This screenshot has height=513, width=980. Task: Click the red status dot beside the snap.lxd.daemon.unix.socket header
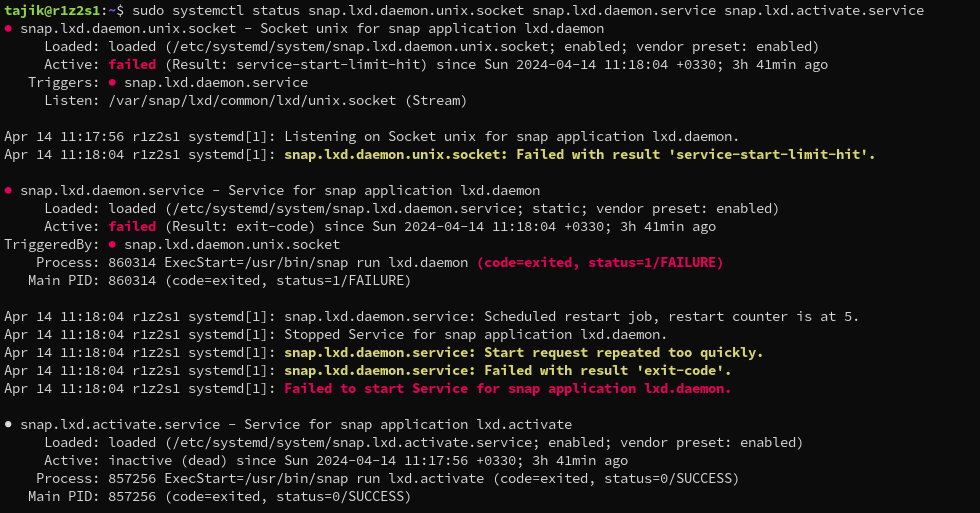point(9,29)
